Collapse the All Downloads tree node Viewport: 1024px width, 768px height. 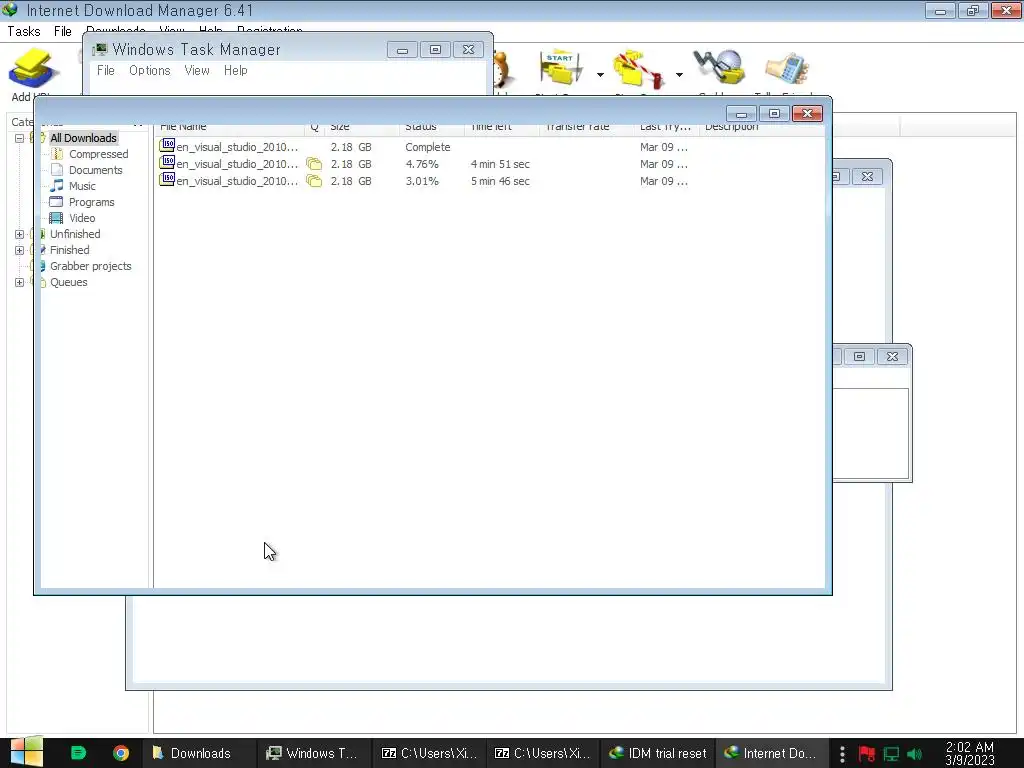pyautogui.click(x=20, y=138)
